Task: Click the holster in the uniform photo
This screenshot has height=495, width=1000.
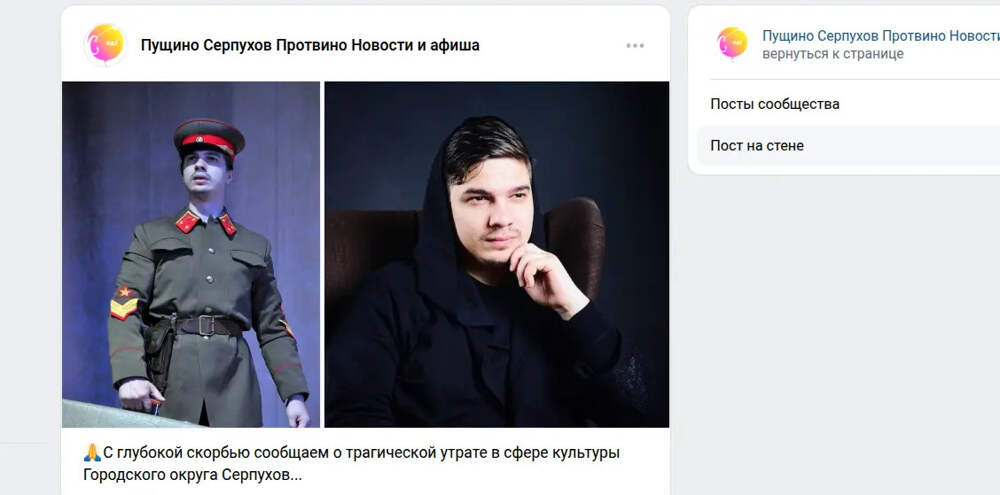Action: coord(158,349)
